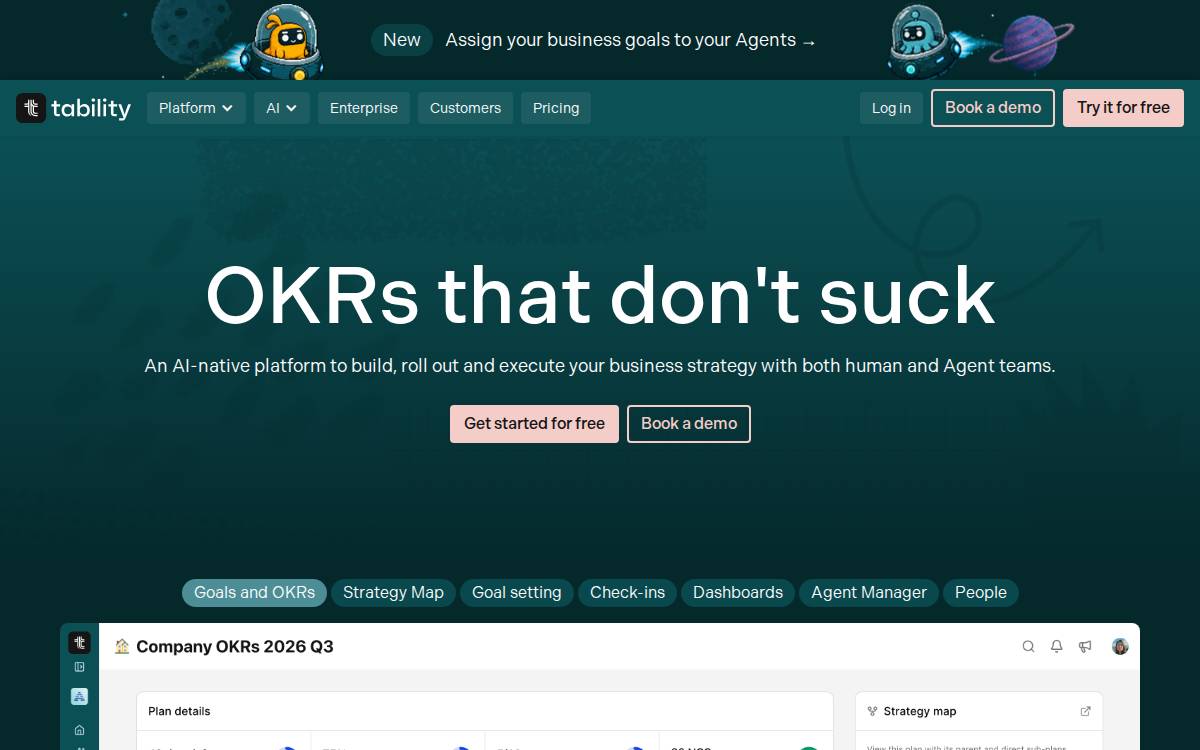Go to the home icon in the preview sidebar
The image size is (1200, 750).
[x=80, y=730]
